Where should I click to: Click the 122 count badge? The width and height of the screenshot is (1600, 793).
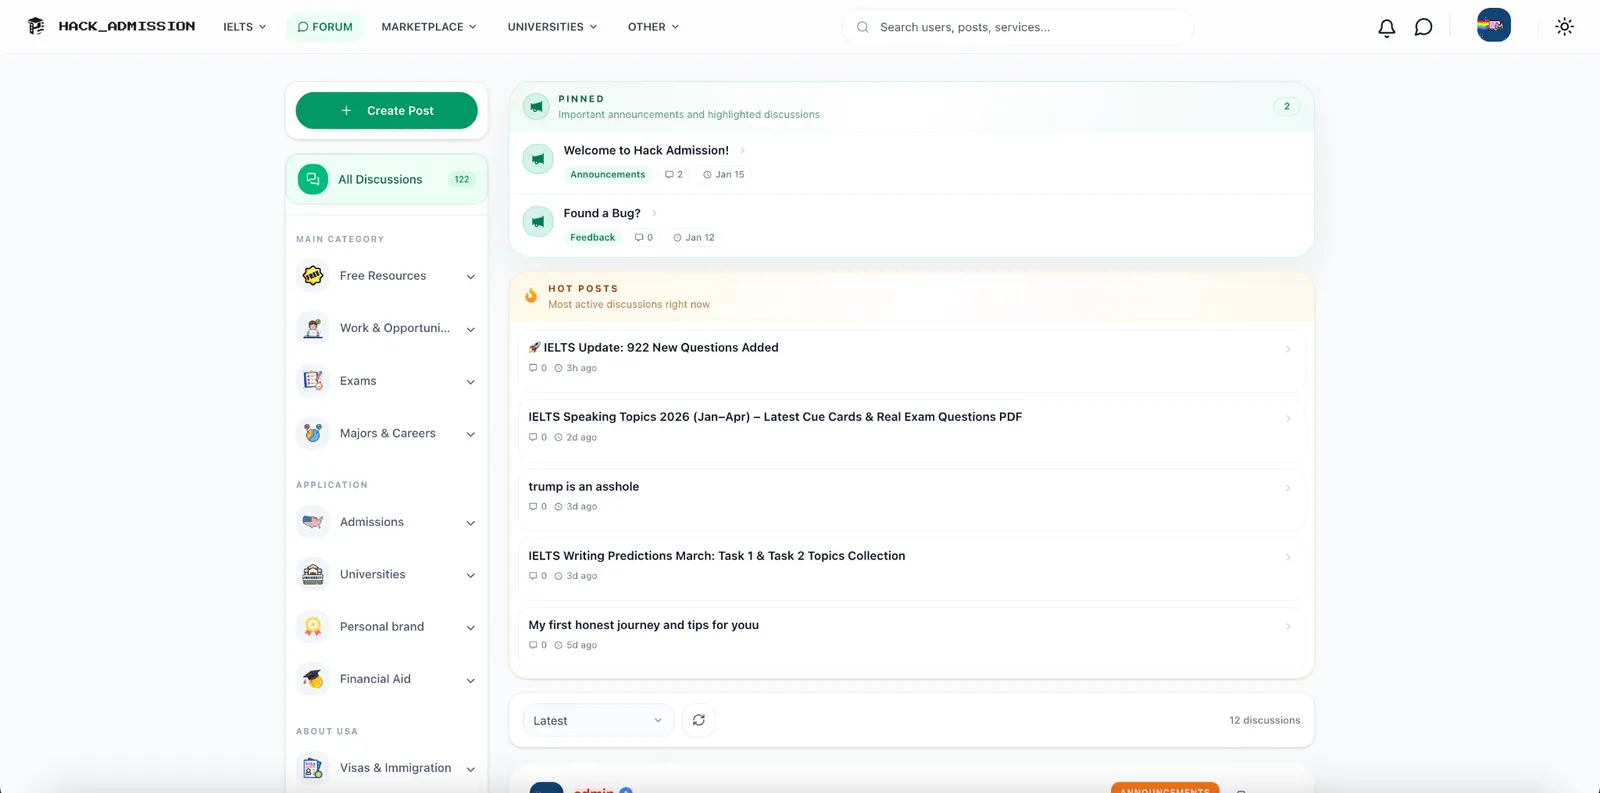pos(461,179)
